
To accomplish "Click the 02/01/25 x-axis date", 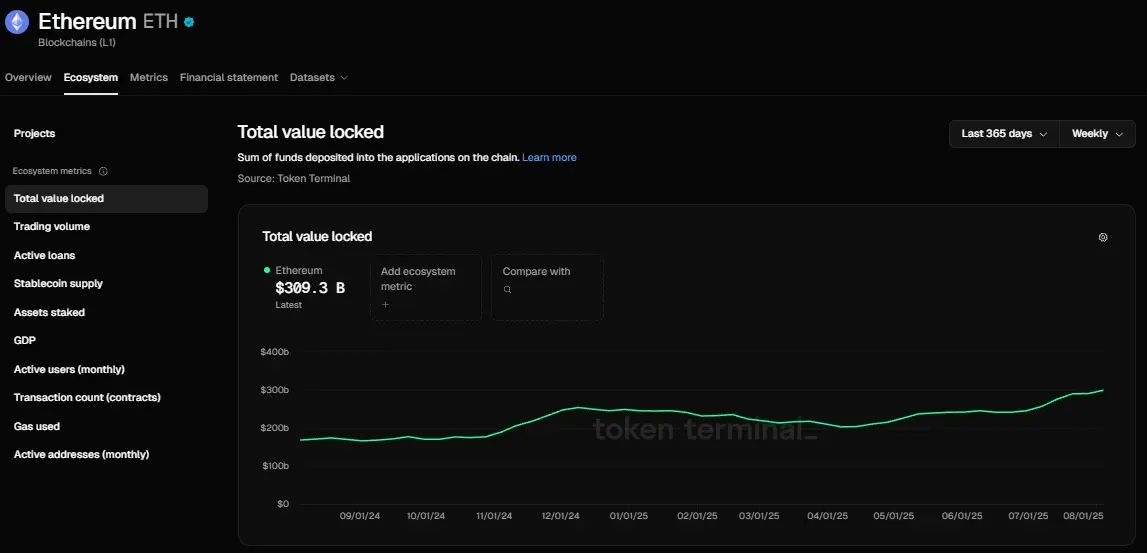I will click(x=697, y=516).
